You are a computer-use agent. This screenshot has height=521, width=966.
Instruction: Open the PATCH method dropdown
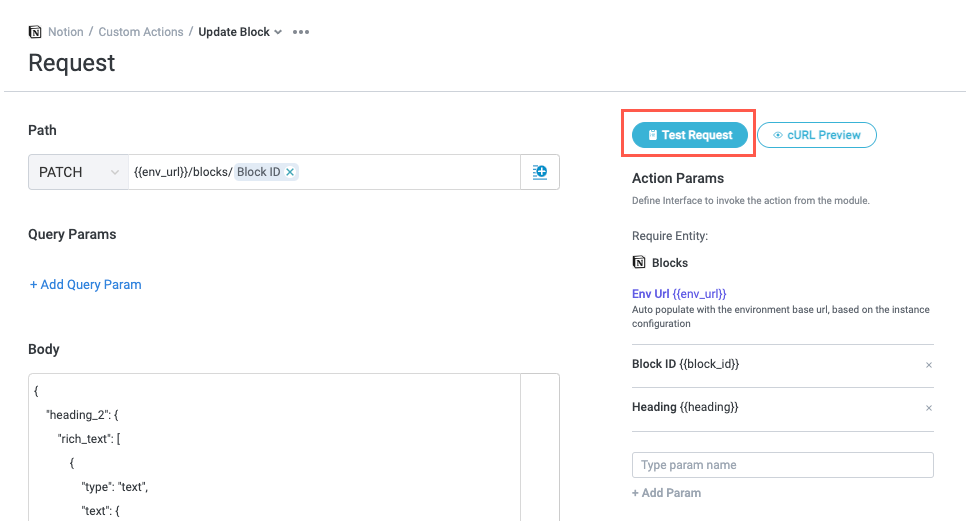78,172
